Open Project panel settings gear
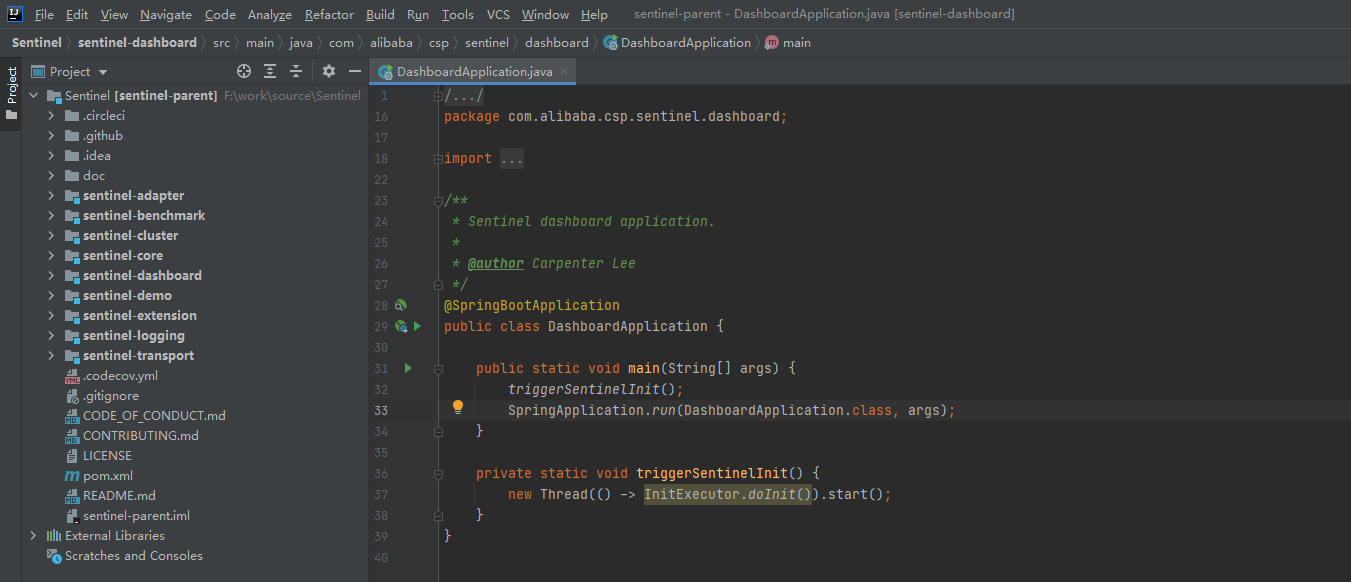This screenshot has width=1351, height=582. [329, 71]
